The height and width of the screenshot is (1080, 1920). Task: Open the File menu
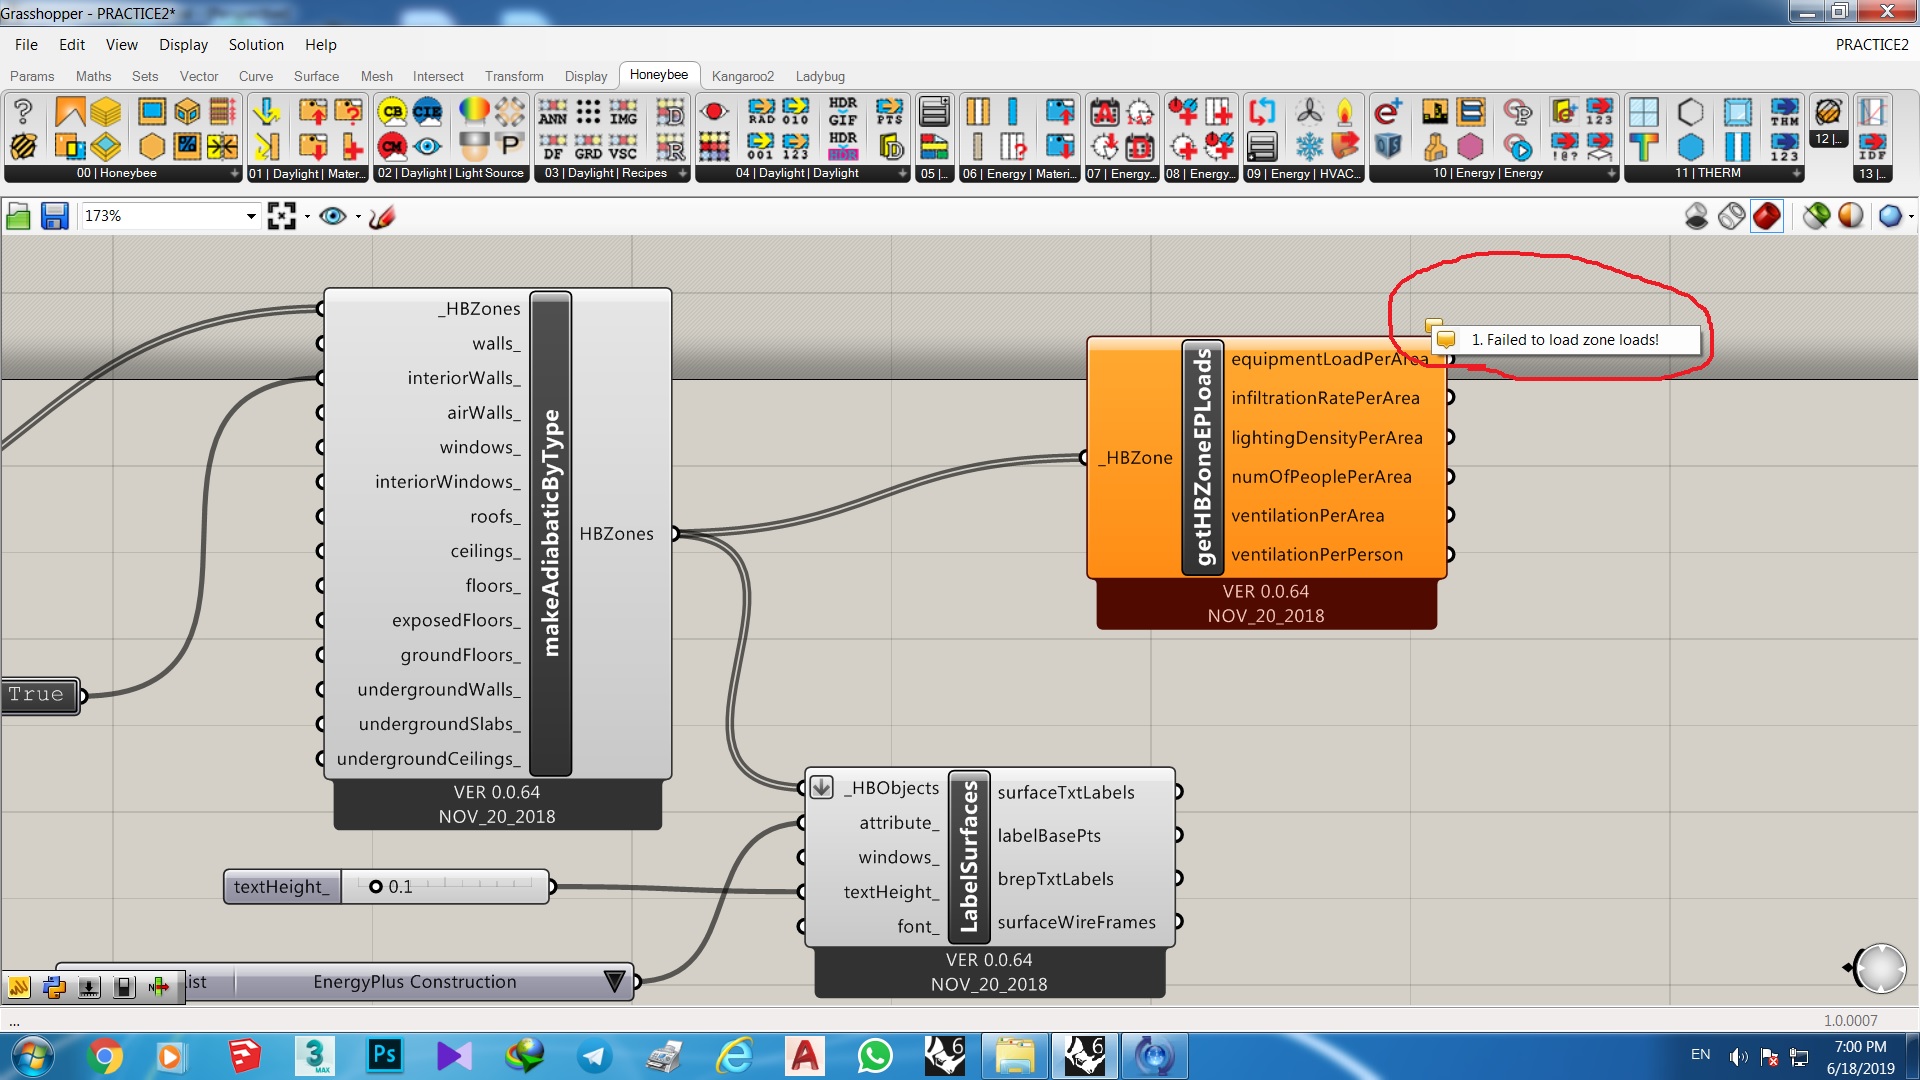[x=26, y=45]
